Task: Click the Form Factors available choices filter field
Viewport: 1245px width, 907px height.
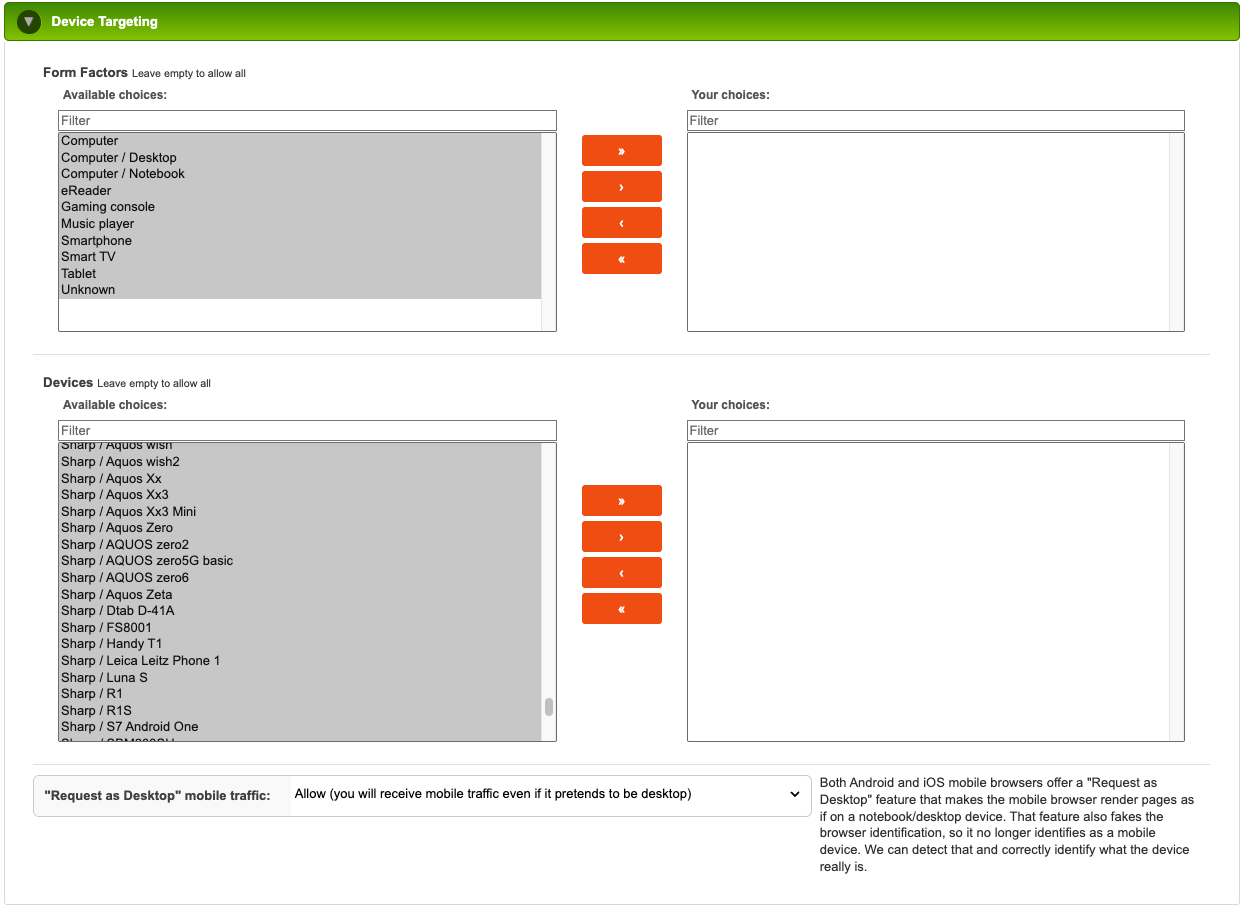Action: coord(306,120)
